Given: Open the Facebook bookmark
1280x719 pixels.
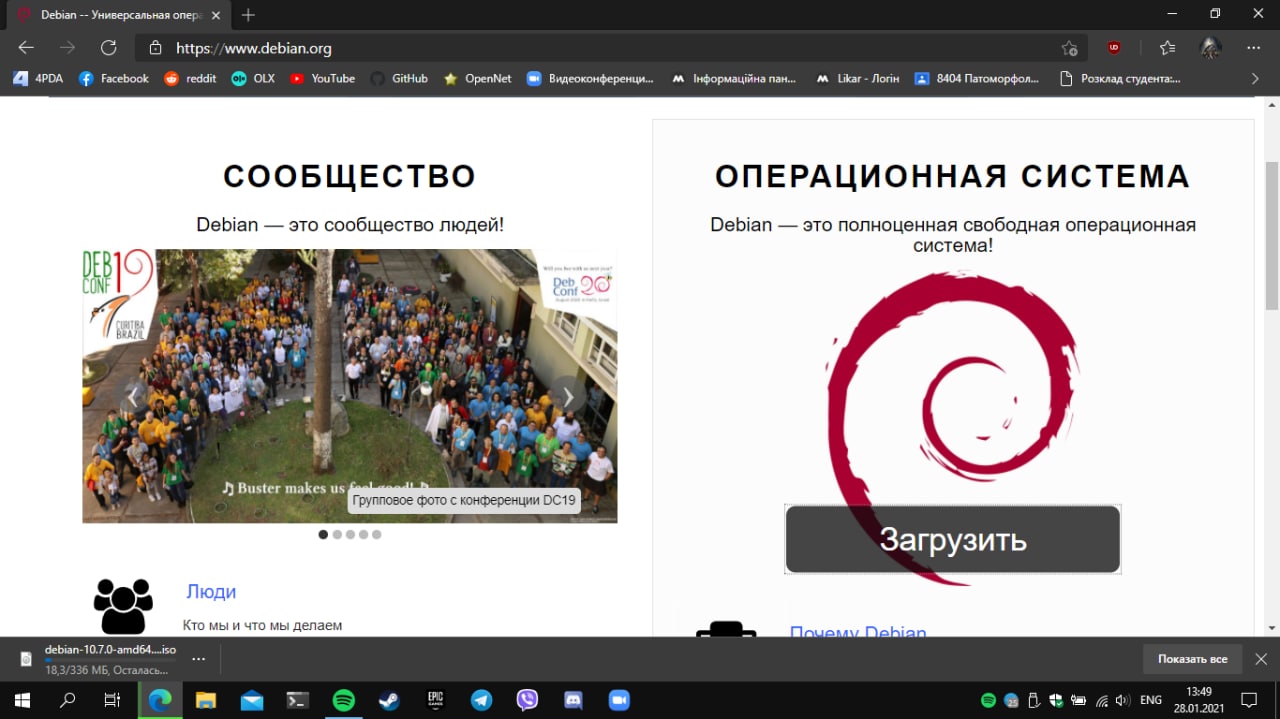Looking at the screenshot, I should 114,78.
